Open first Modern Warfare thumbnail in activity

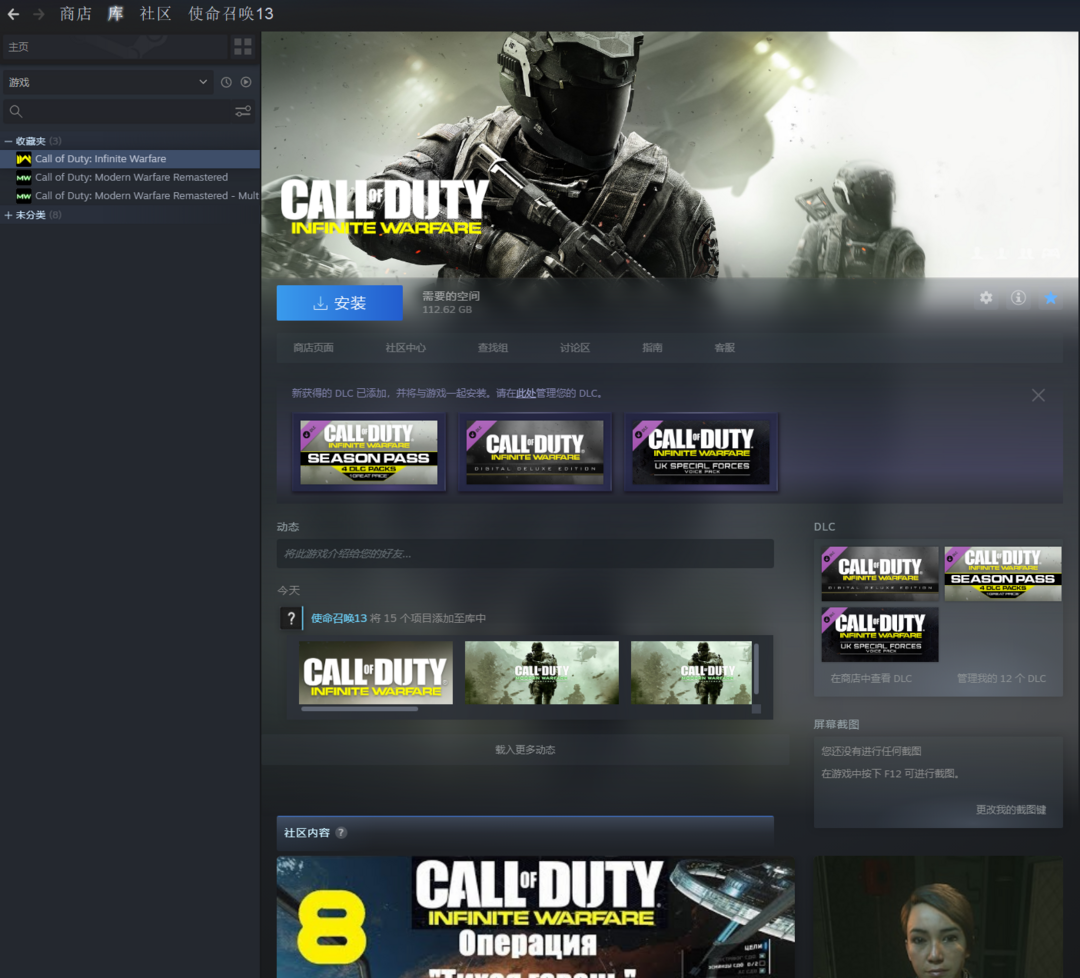pos(542,673)
